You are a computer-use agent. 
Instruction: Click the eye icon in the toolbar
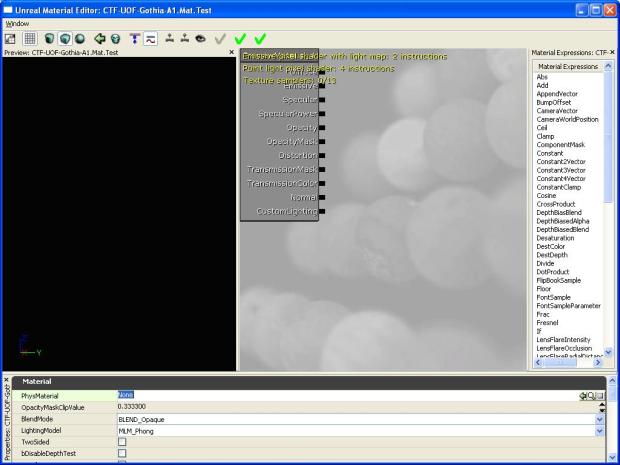pyautogui.click(x=200, y=38)
